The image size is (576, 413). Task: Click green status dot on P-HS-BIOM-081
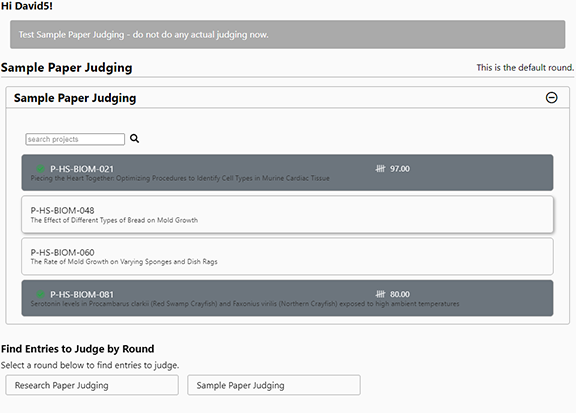pyautogui.click(x=40, y=294)
